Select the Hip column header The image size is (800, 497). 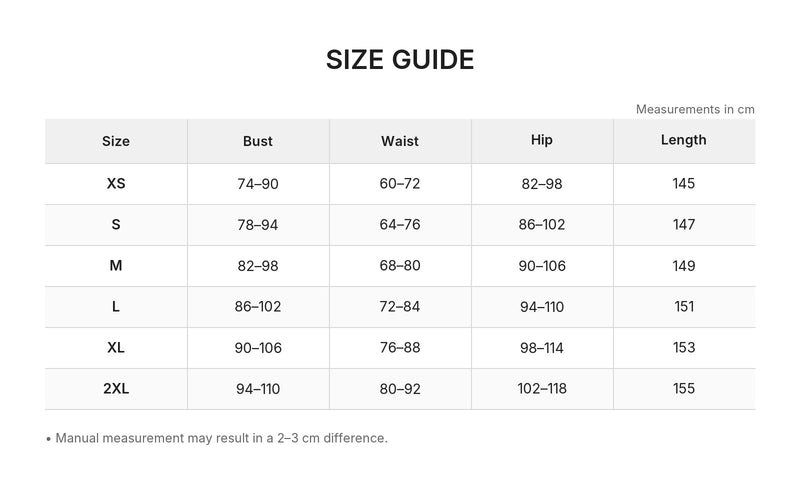point(541,140)
